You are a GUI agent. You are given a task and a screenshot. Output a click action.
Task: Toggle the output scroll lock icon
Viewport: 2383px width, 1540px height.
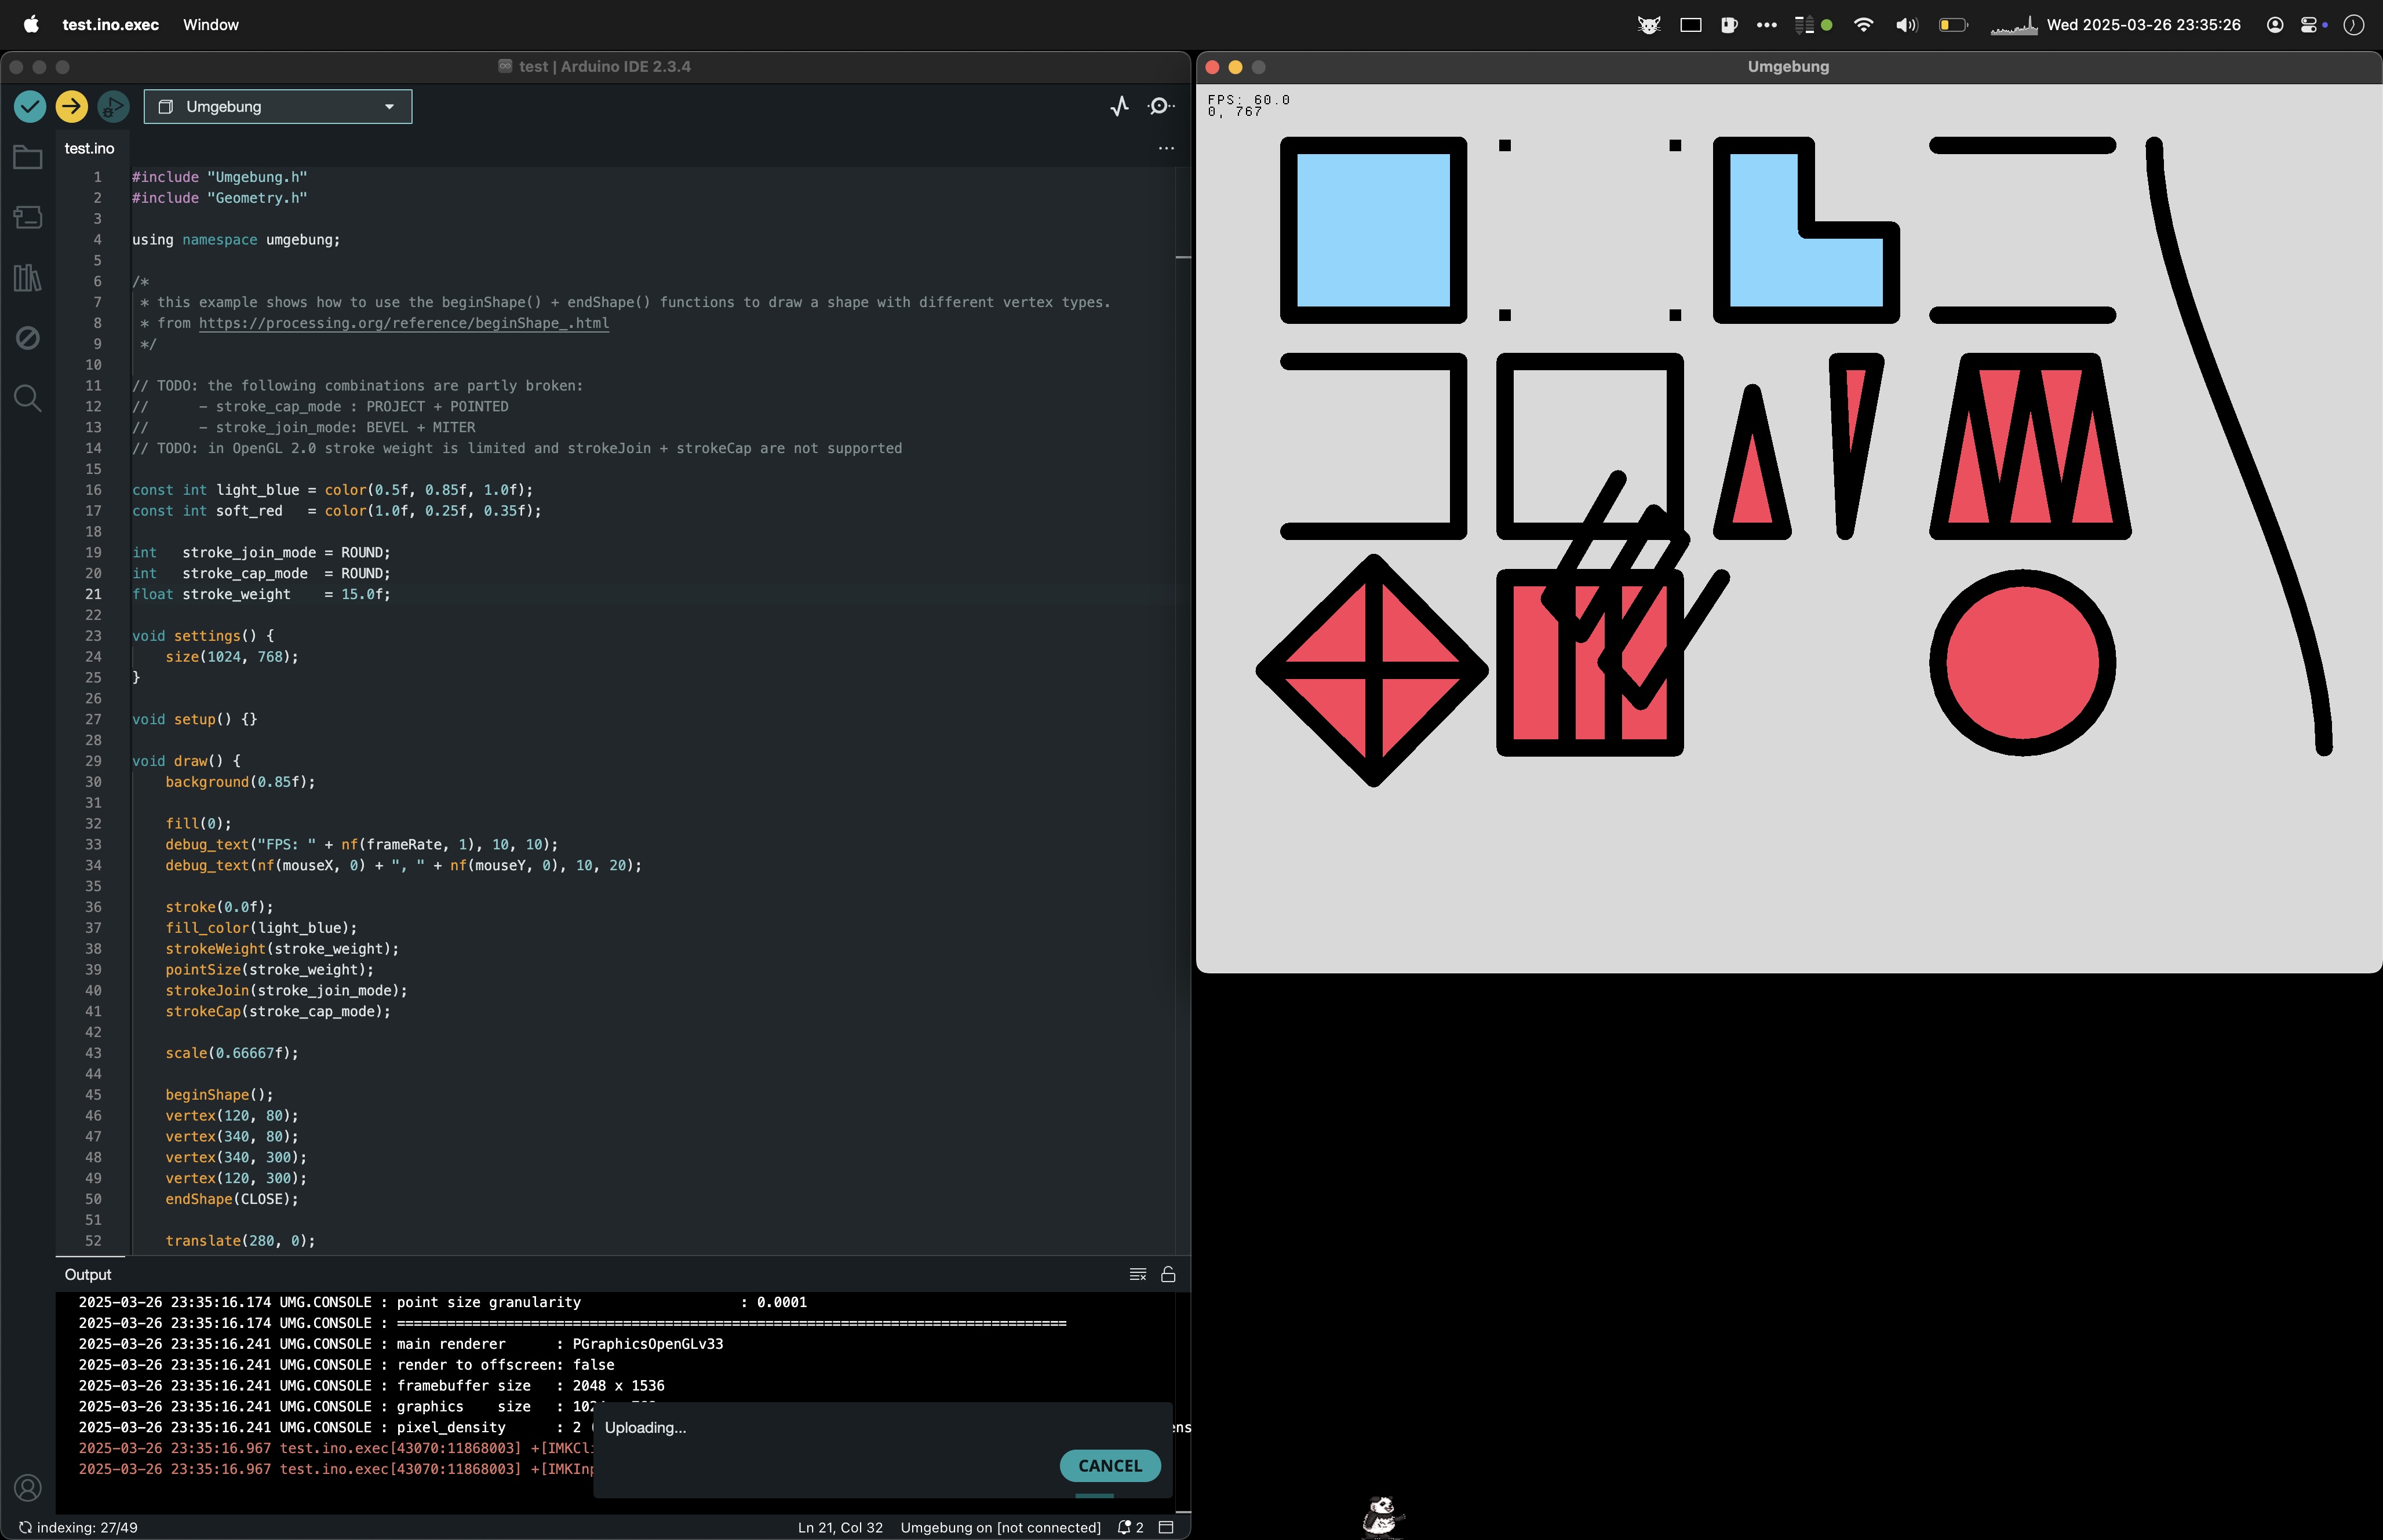tap(1167, 1274)
